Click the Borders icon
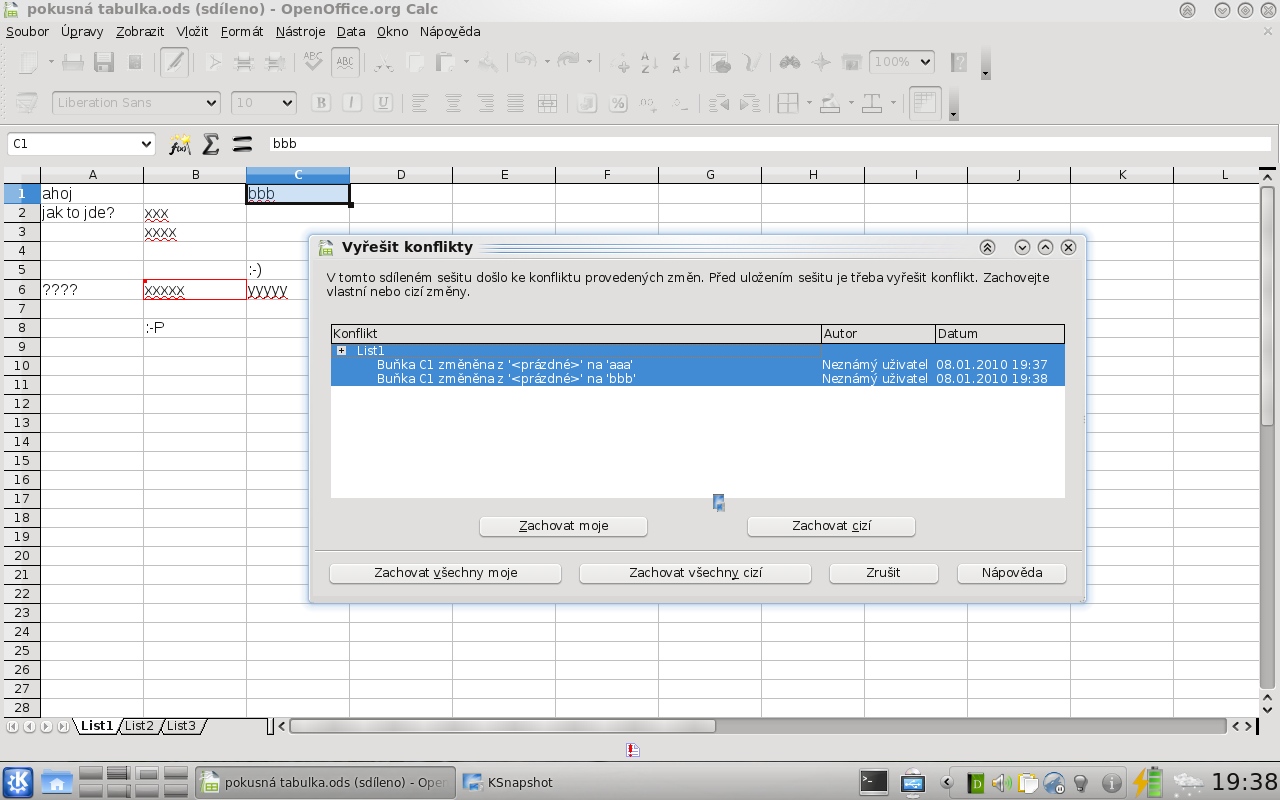Viewport: 1280px width, 800px height. coord(789,103)
